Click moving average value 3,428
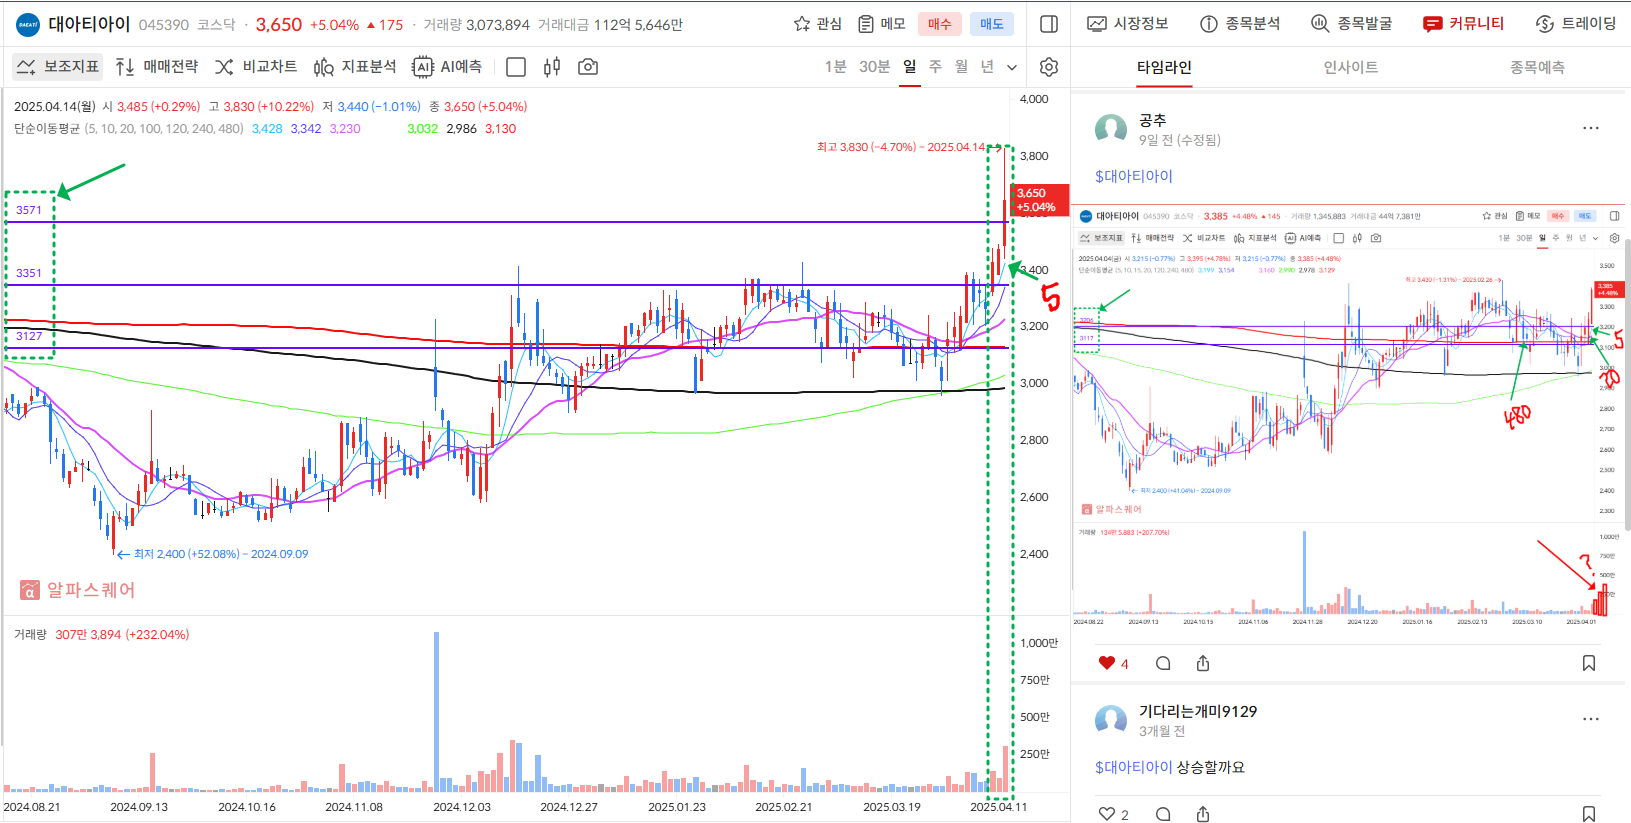 pos(267,128)
